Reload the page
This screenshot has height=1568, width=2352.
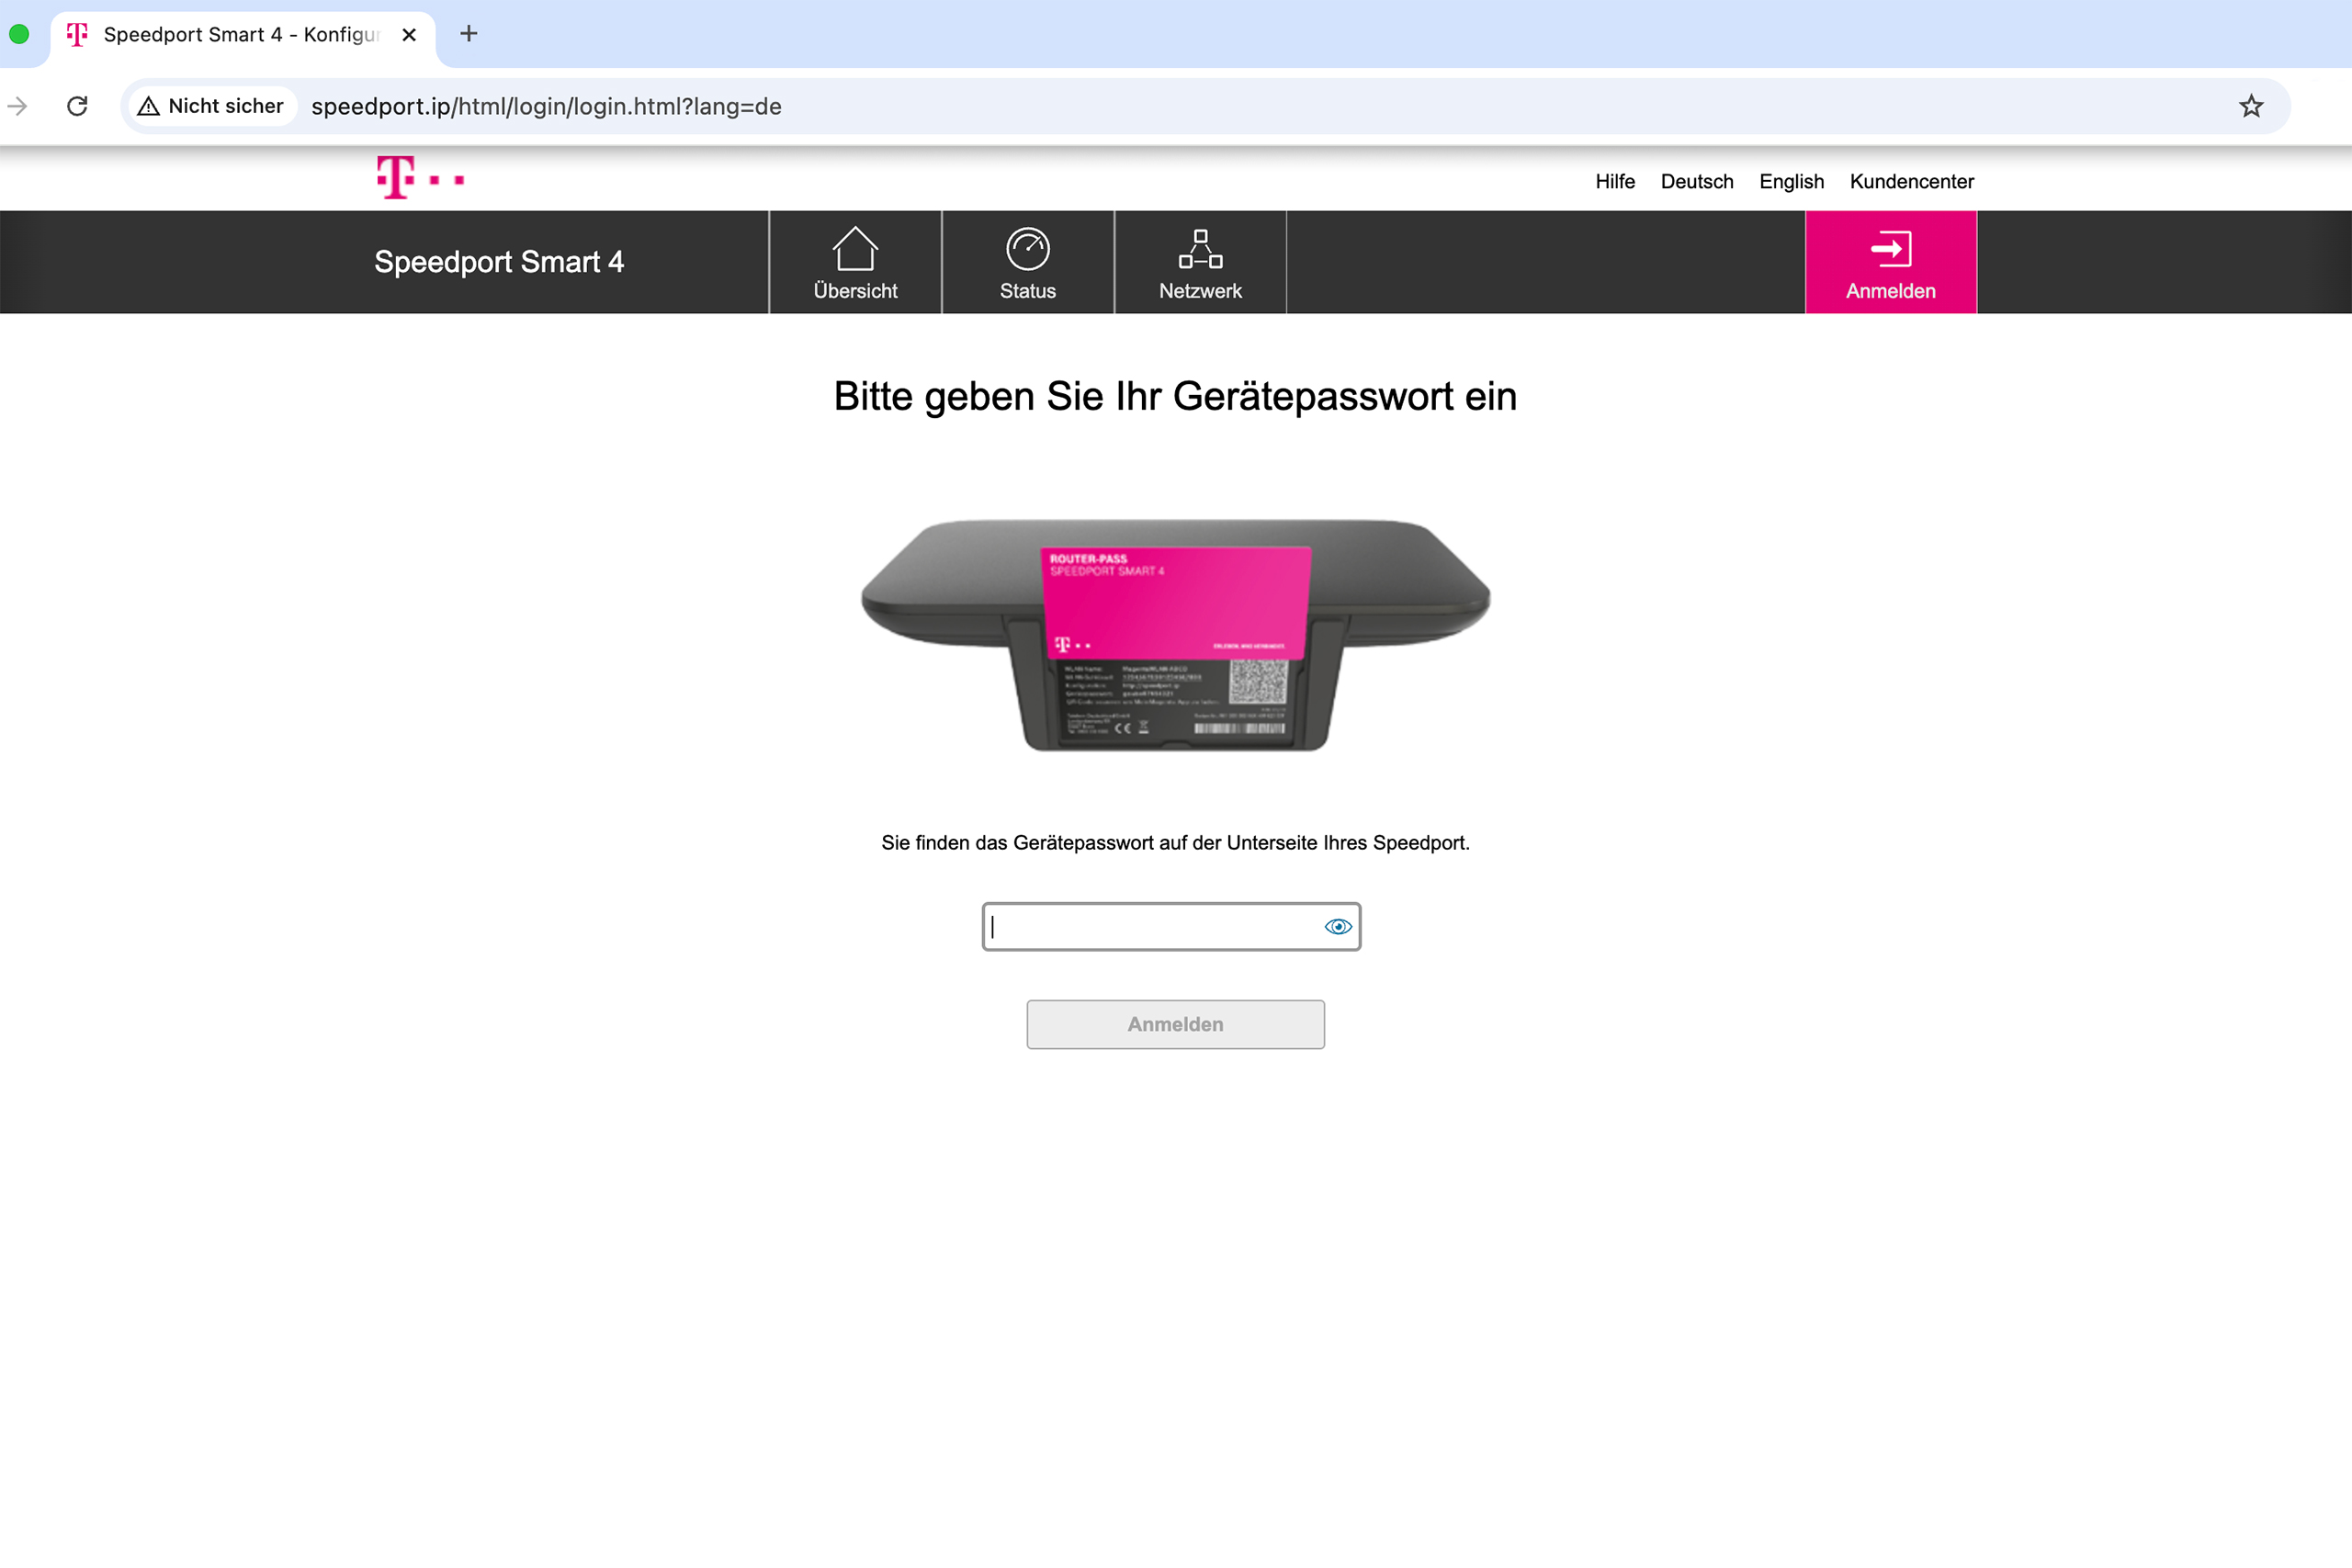point(77,106)
